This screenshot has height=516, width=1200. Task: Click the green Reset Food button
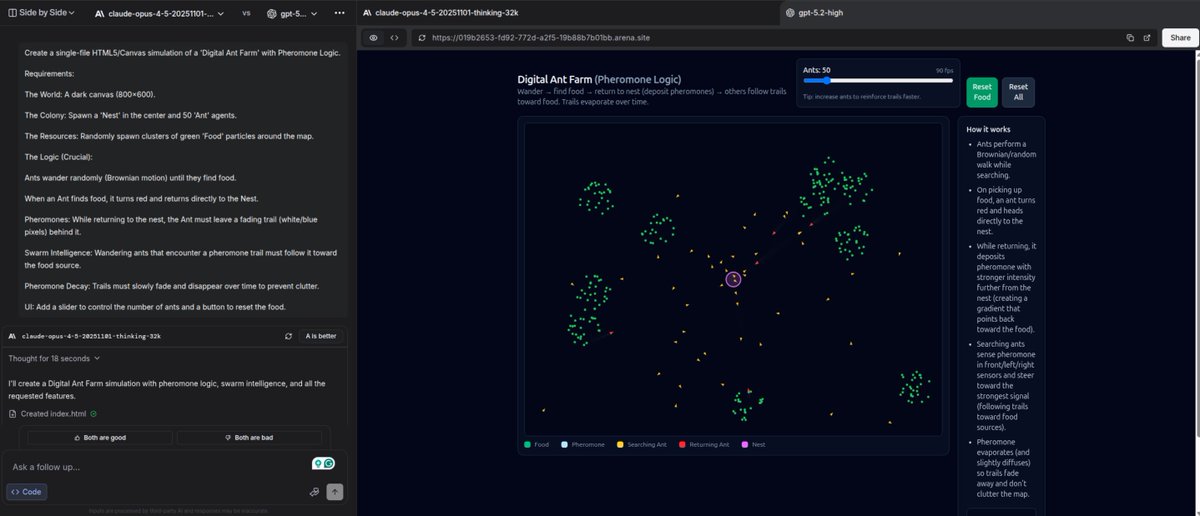[x=982, y=91]
